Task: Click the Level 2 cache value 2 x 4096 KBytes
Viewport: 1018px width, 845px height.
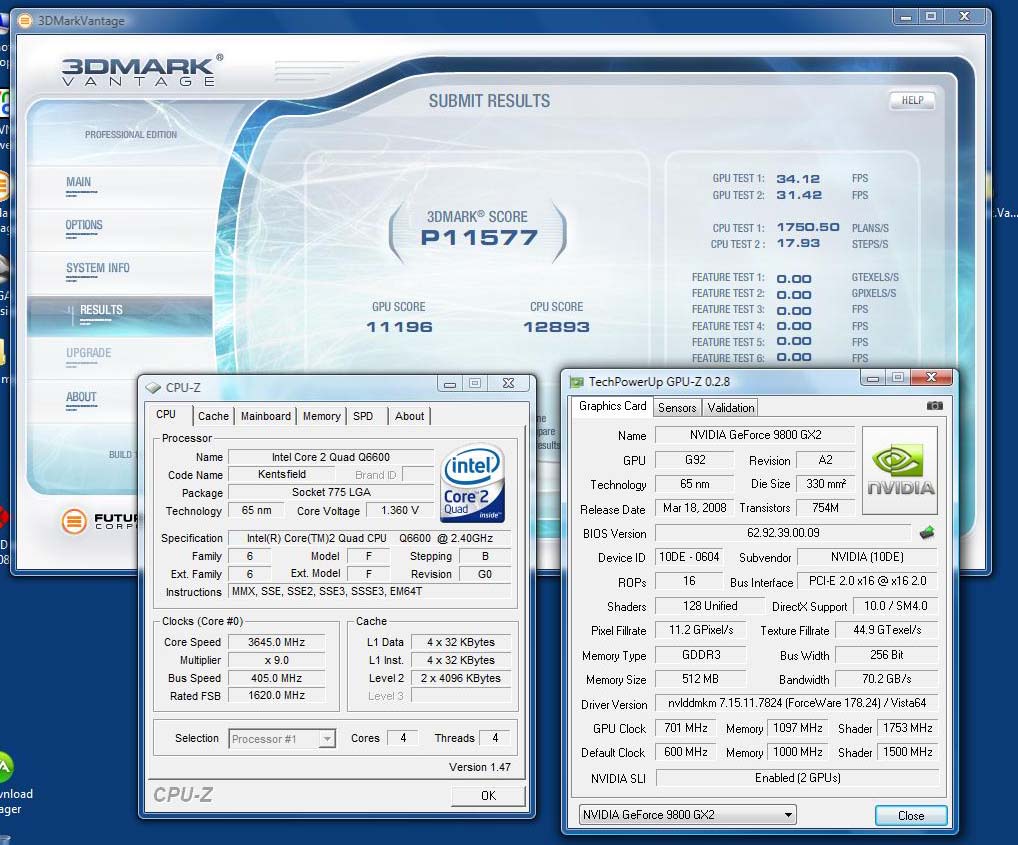Action: click(460, 678)
